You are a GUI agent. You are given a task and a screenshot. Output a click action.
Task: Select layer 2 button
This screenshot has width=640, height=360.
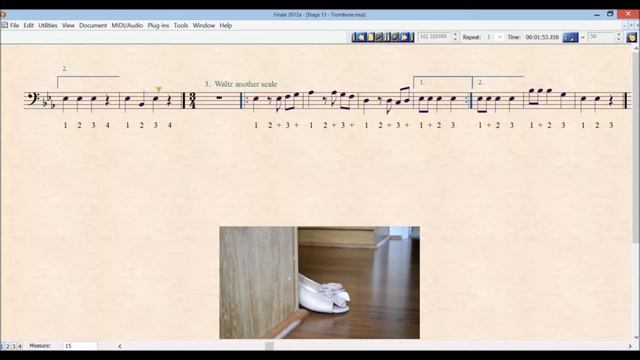[7, 347]
